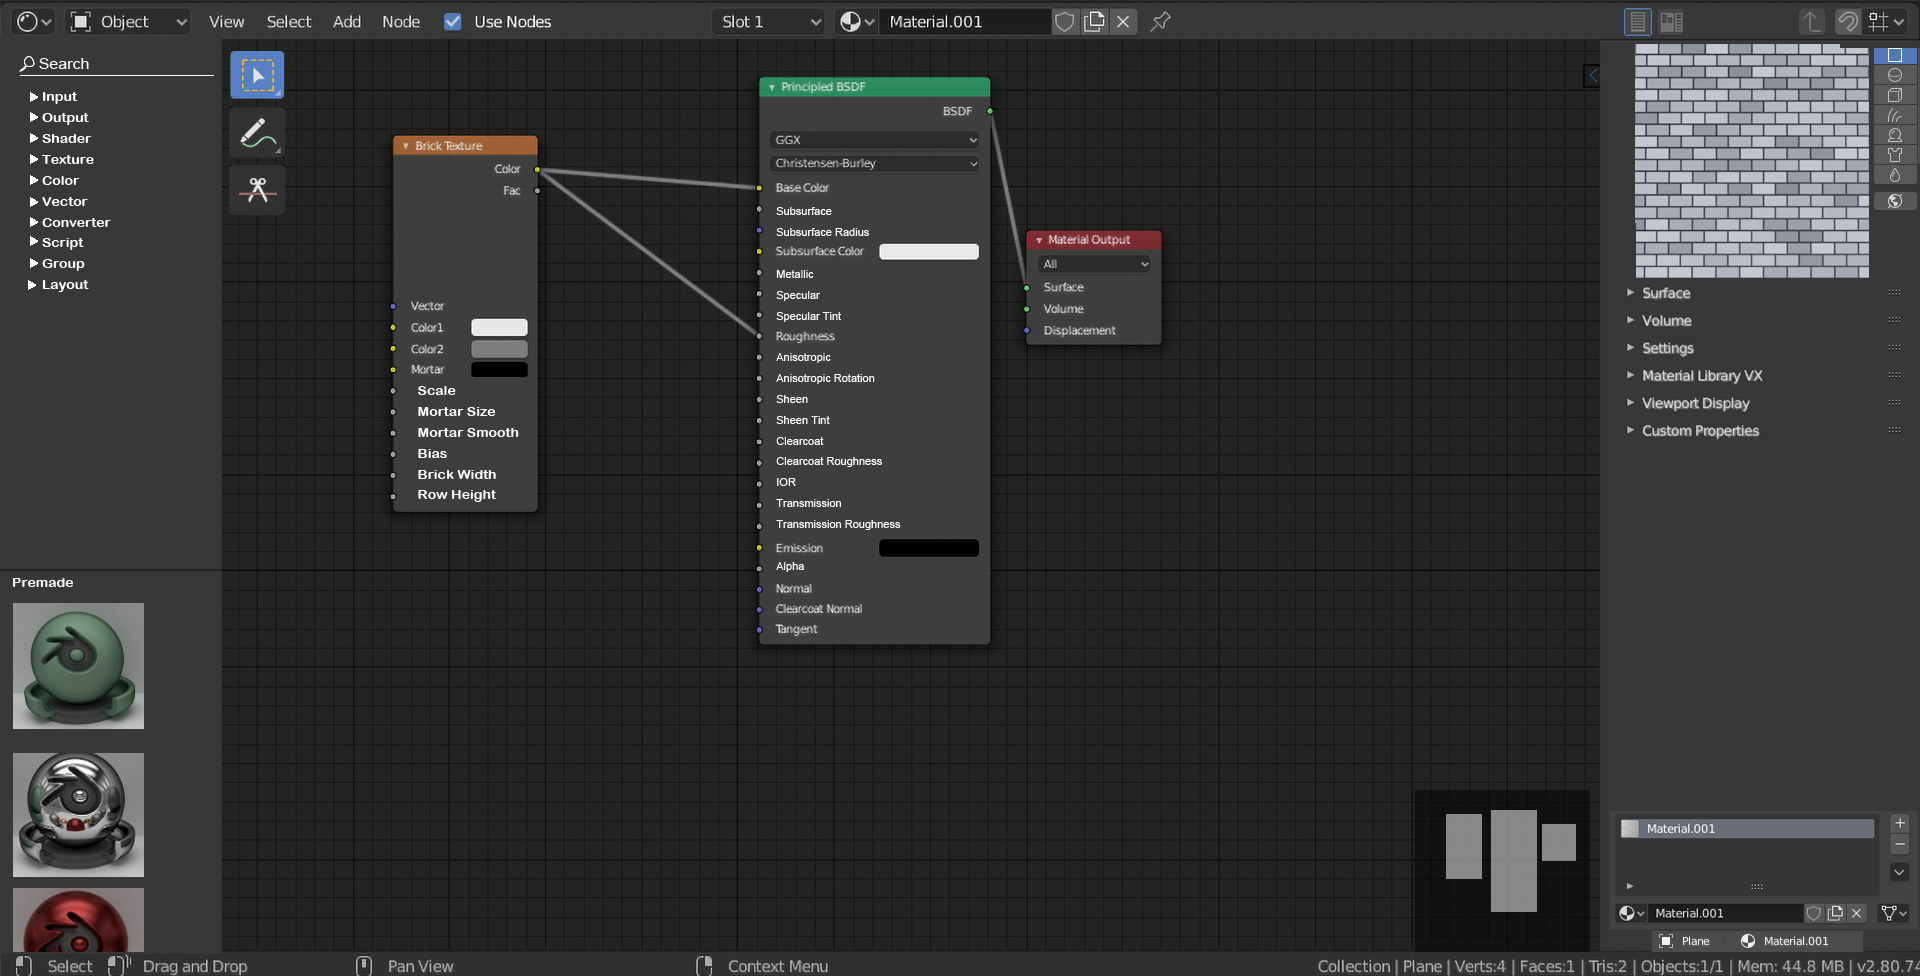Open the Christensen-Burley subsurface dropdown
The height and width of the screenshot is (976, 1920).
click(x=874, y=163)
